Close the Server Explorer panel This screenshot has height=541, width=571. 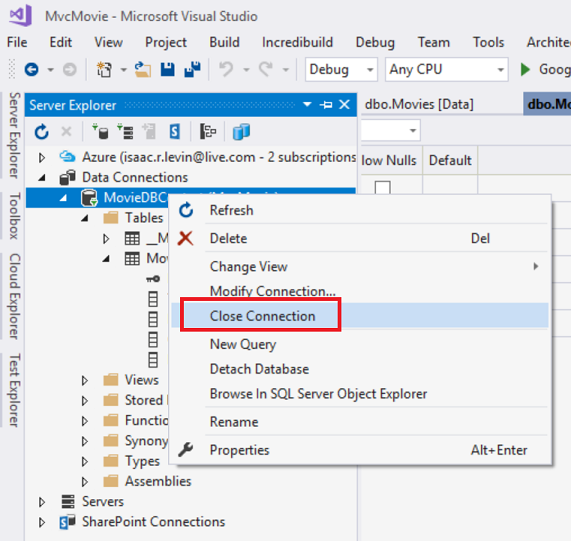(x=344, y=105)
